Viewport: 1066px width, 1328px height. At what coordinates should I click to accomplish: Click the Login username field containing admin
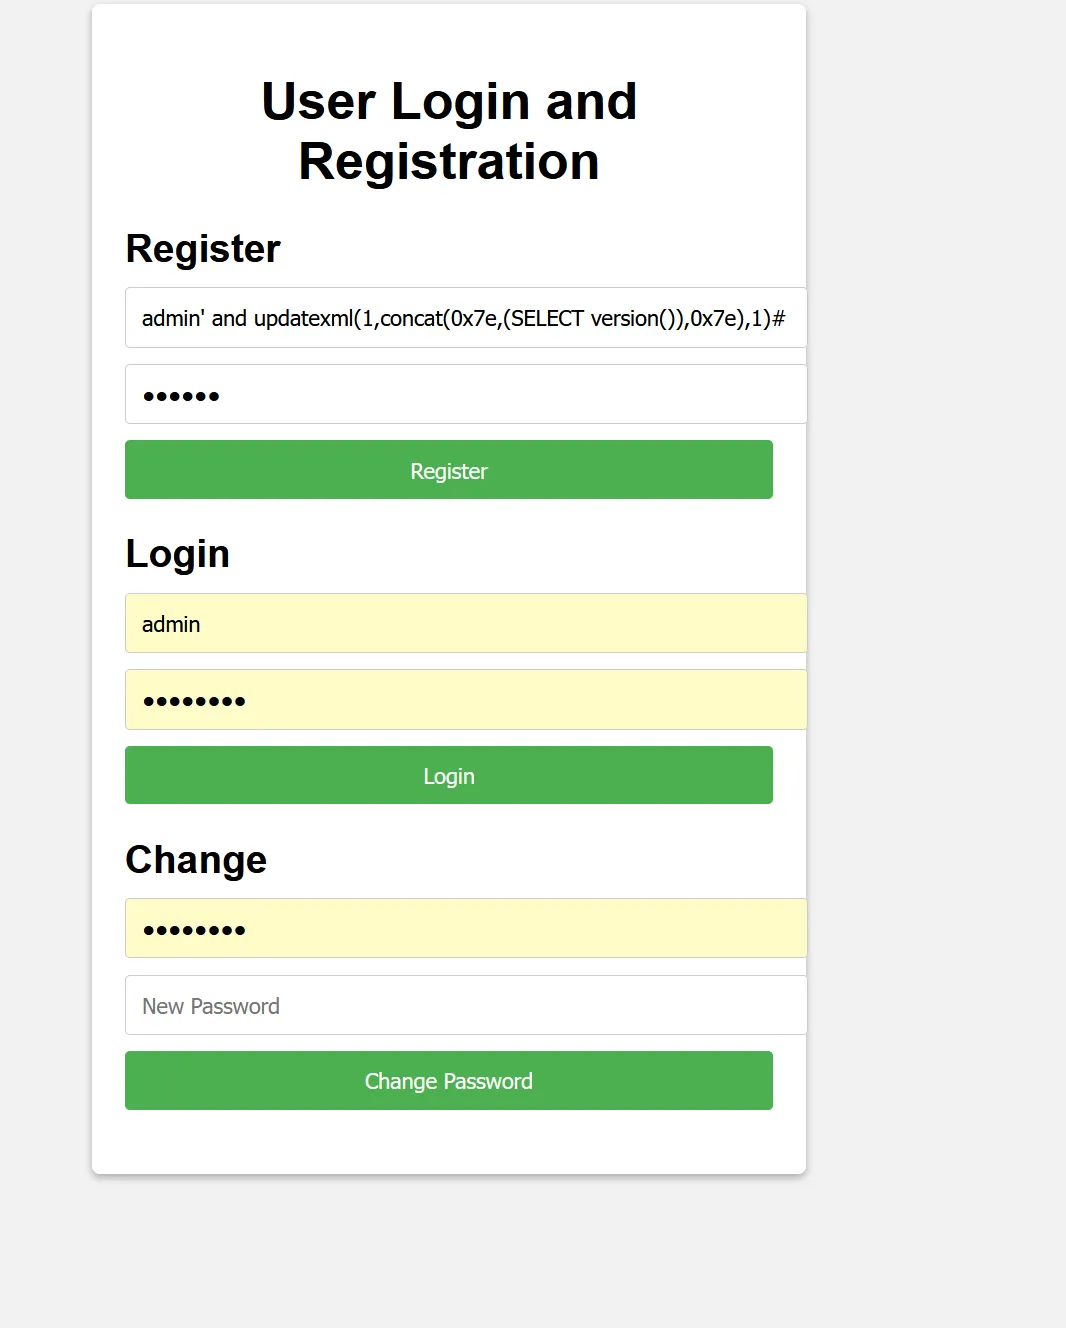coord(465,624)
